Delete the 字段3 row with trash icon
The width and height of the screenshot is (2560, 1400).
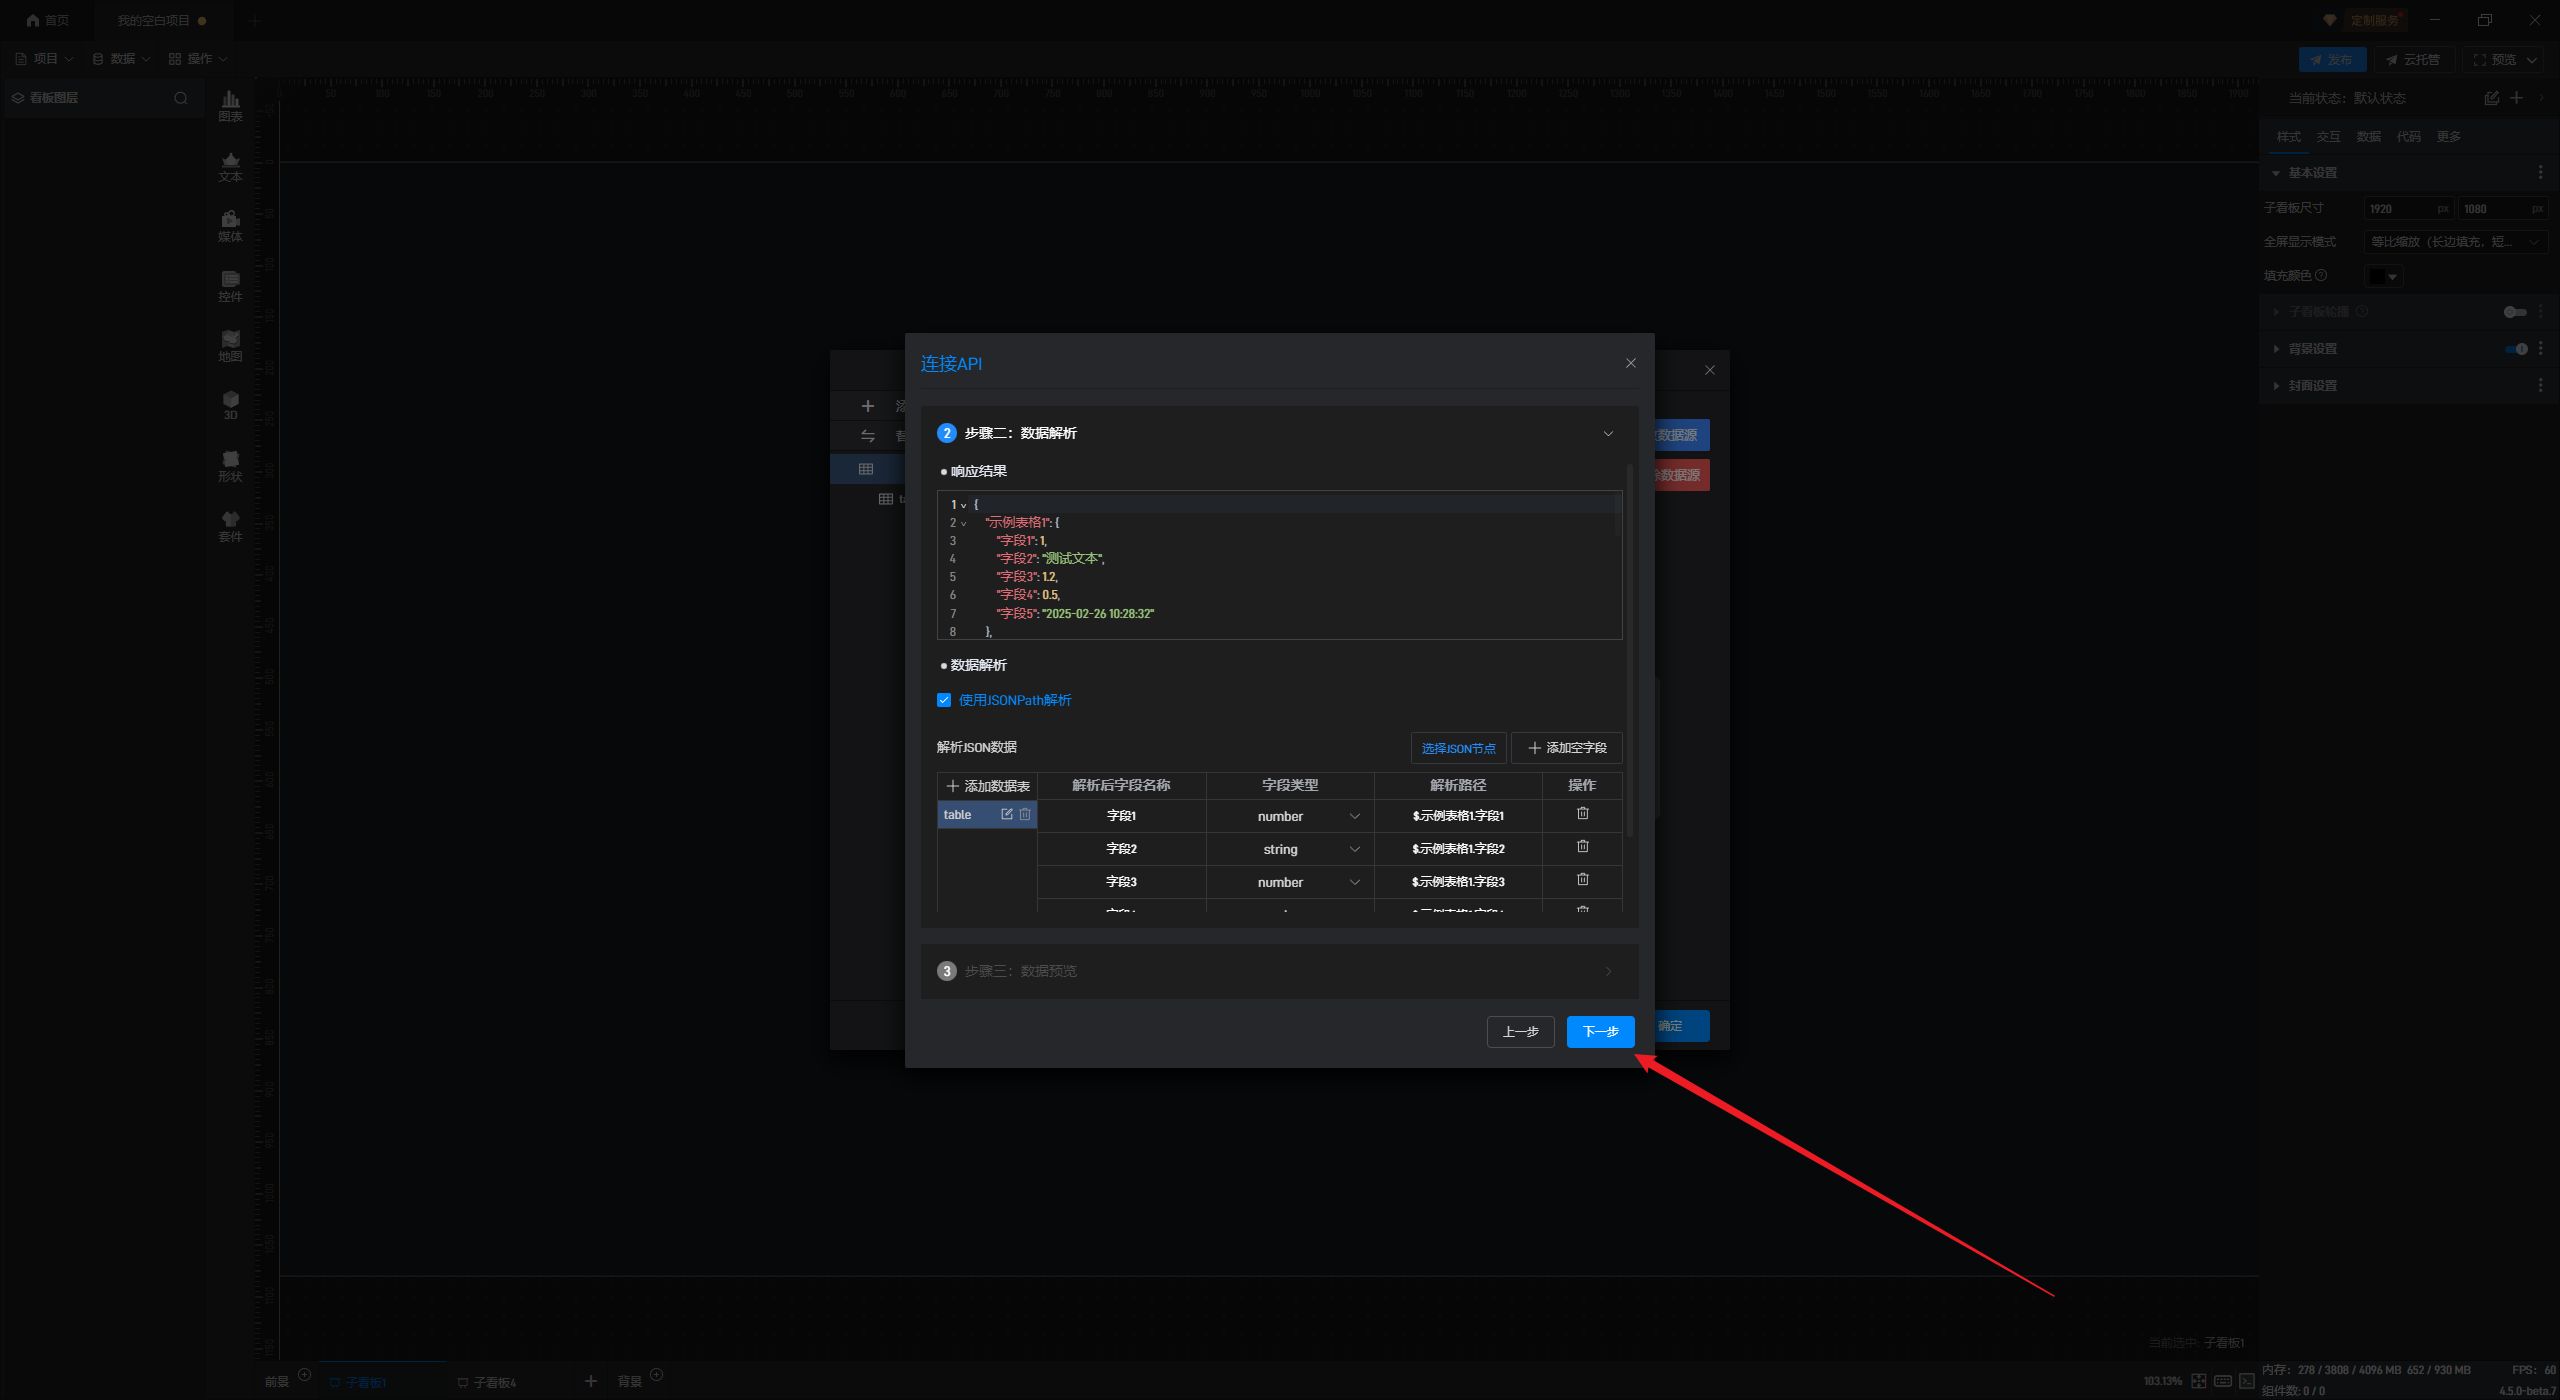point(1582,880)
